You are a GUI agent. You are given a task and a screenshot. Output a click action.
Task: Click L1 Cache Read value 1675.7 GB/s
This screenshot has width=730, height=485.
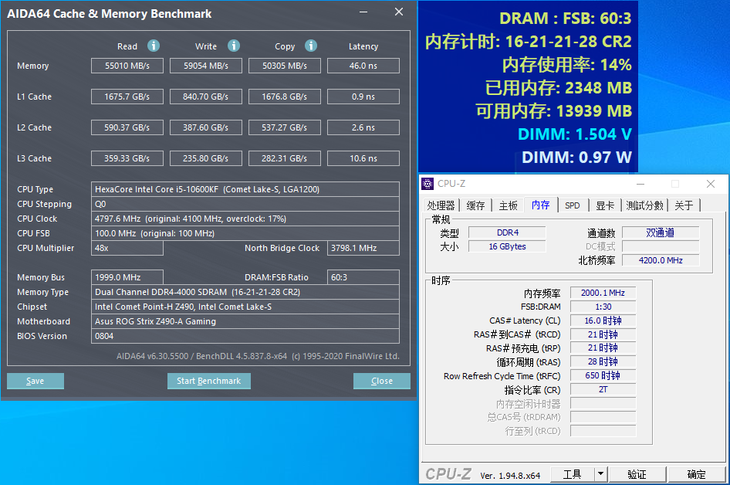click(127, 96)
